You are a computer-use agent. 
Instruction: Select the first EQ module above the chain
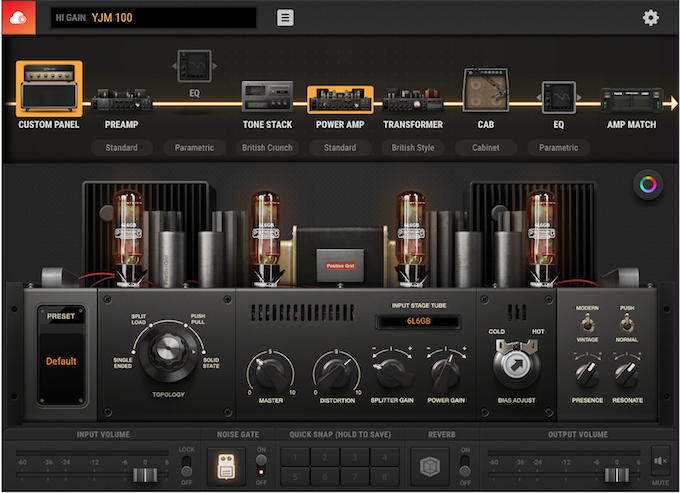(194, 66)
